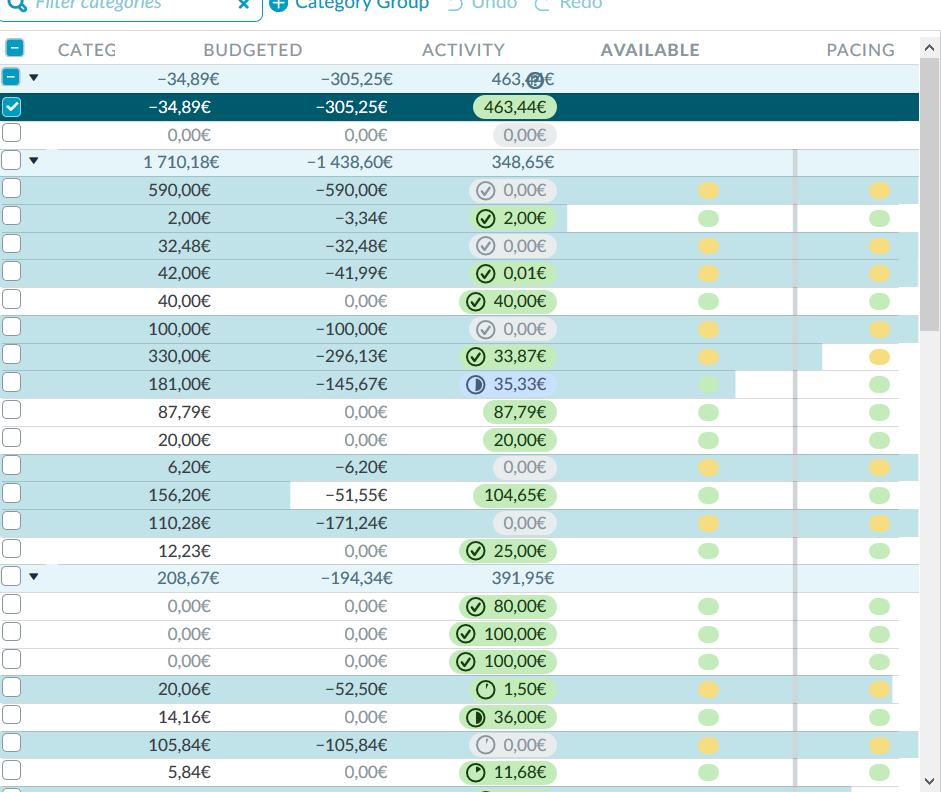Click the checkmark goal icon beside 80,00€

coord(475,607)
